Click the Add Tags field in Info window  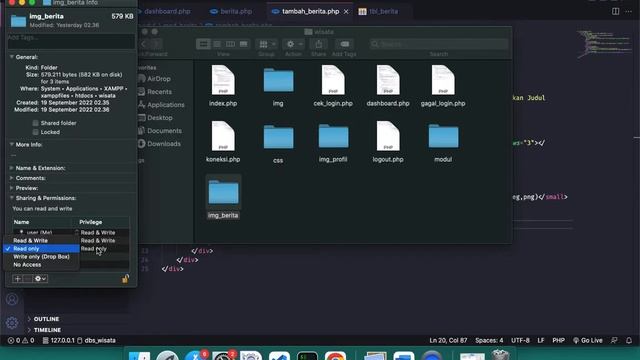[71, 40]
